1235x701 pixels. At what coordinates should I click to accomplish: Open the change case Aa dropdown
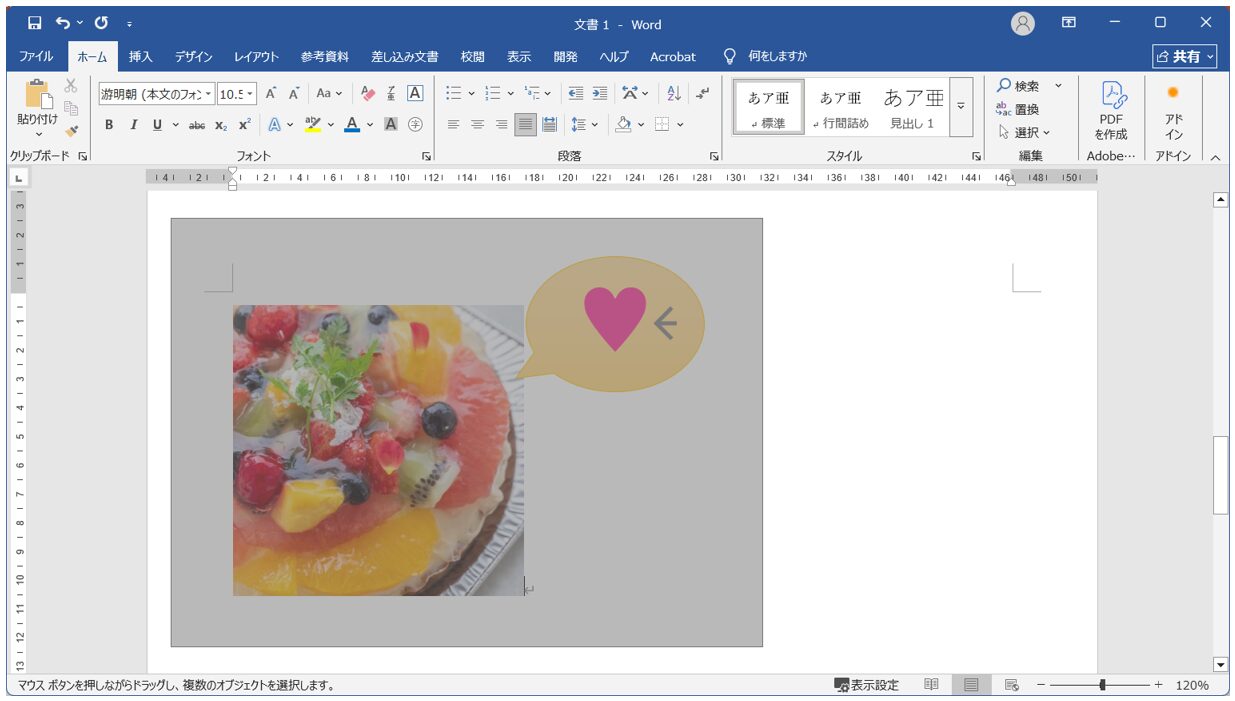(329, 94)
